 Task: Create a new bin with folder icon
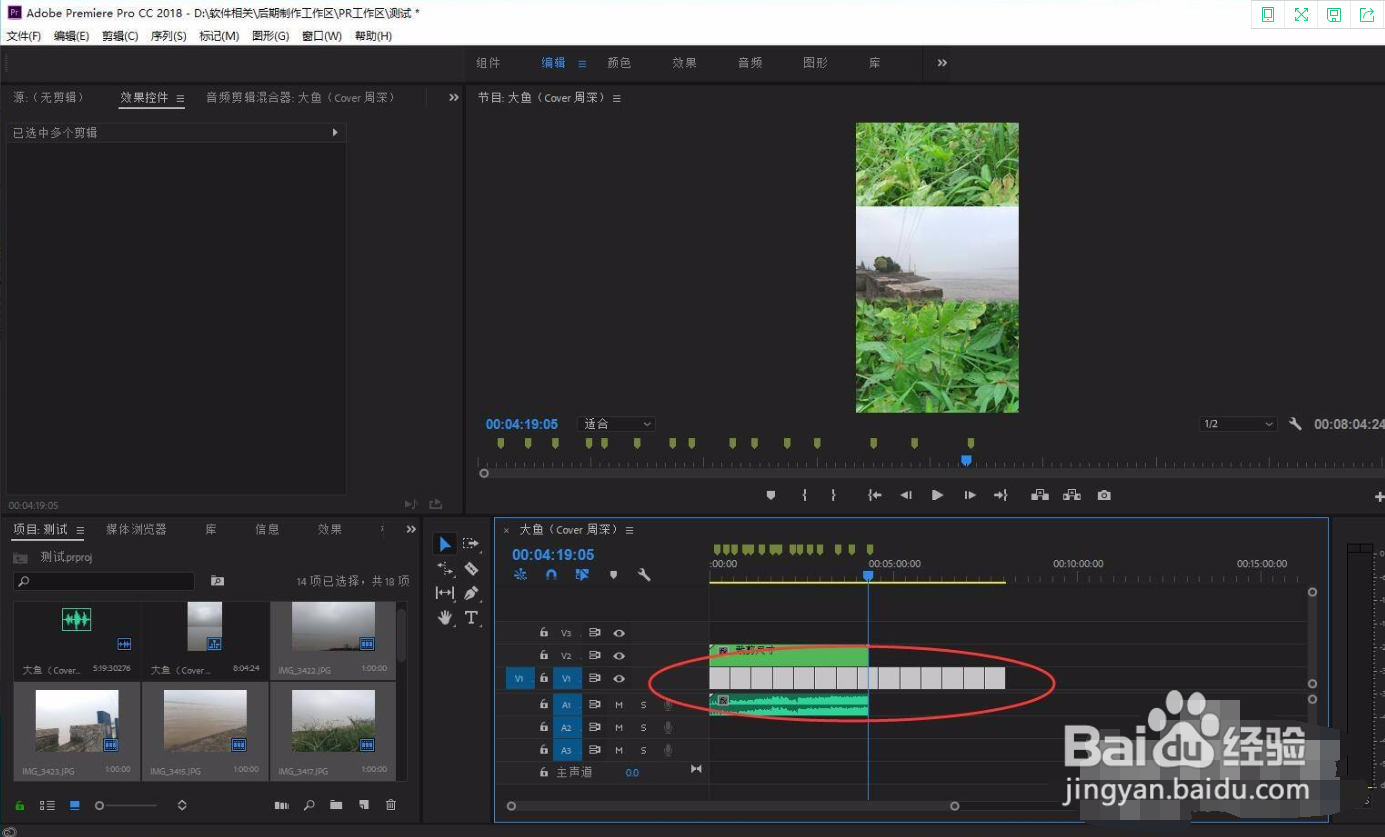click(x=336, y=805)
